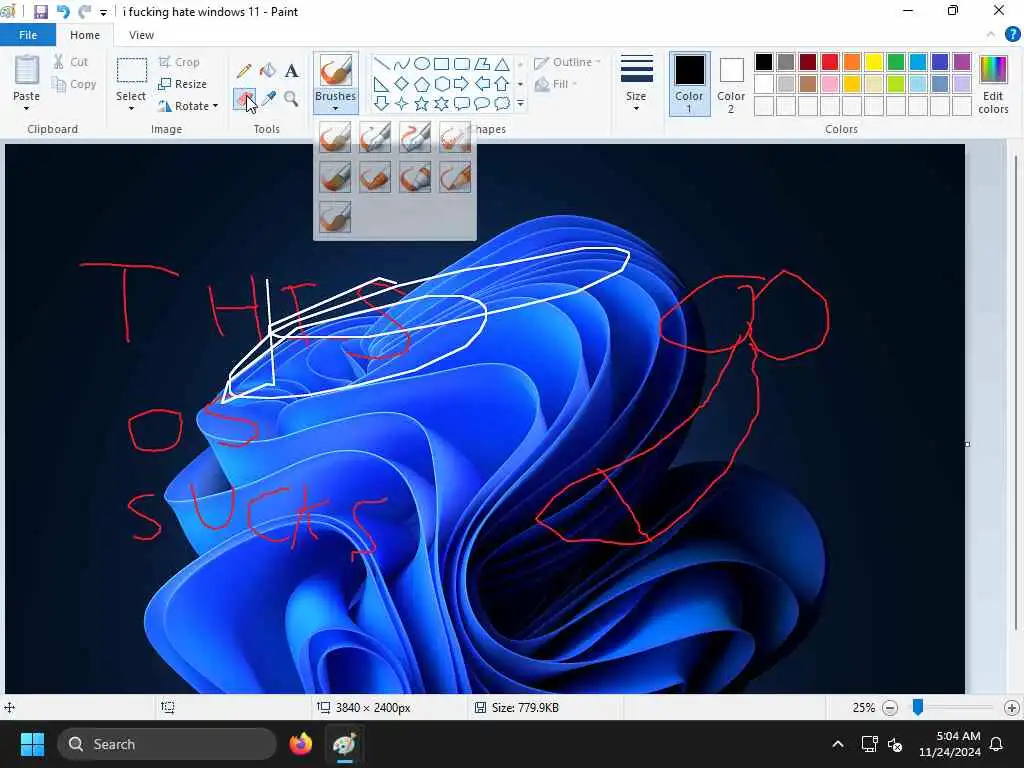Zoom in with the plus button
Screen dimensions: 1024x768
(x=1012, y=707)
